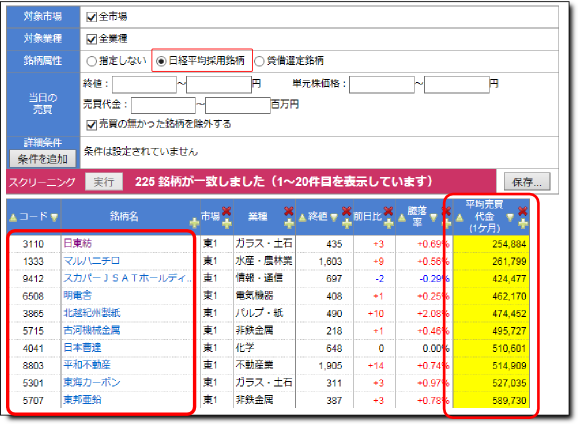Remove 終値 column with red X
The width and height of the screenshot is (578, 424).
click(x=347, y=211)
